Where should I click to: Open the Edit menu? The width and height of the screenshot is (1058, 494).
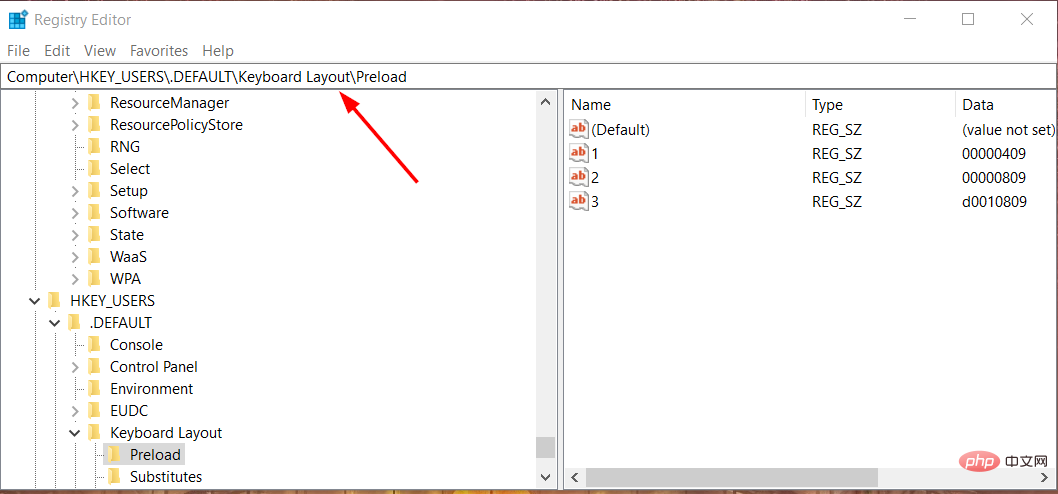coord(57,51)
